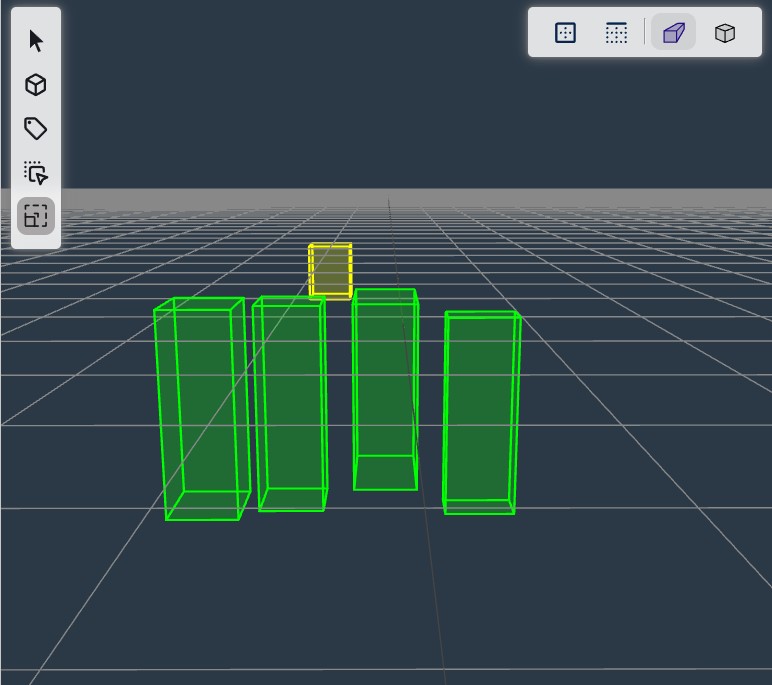Click the bottom edge of rightmost cuboid

coord(480,513)
